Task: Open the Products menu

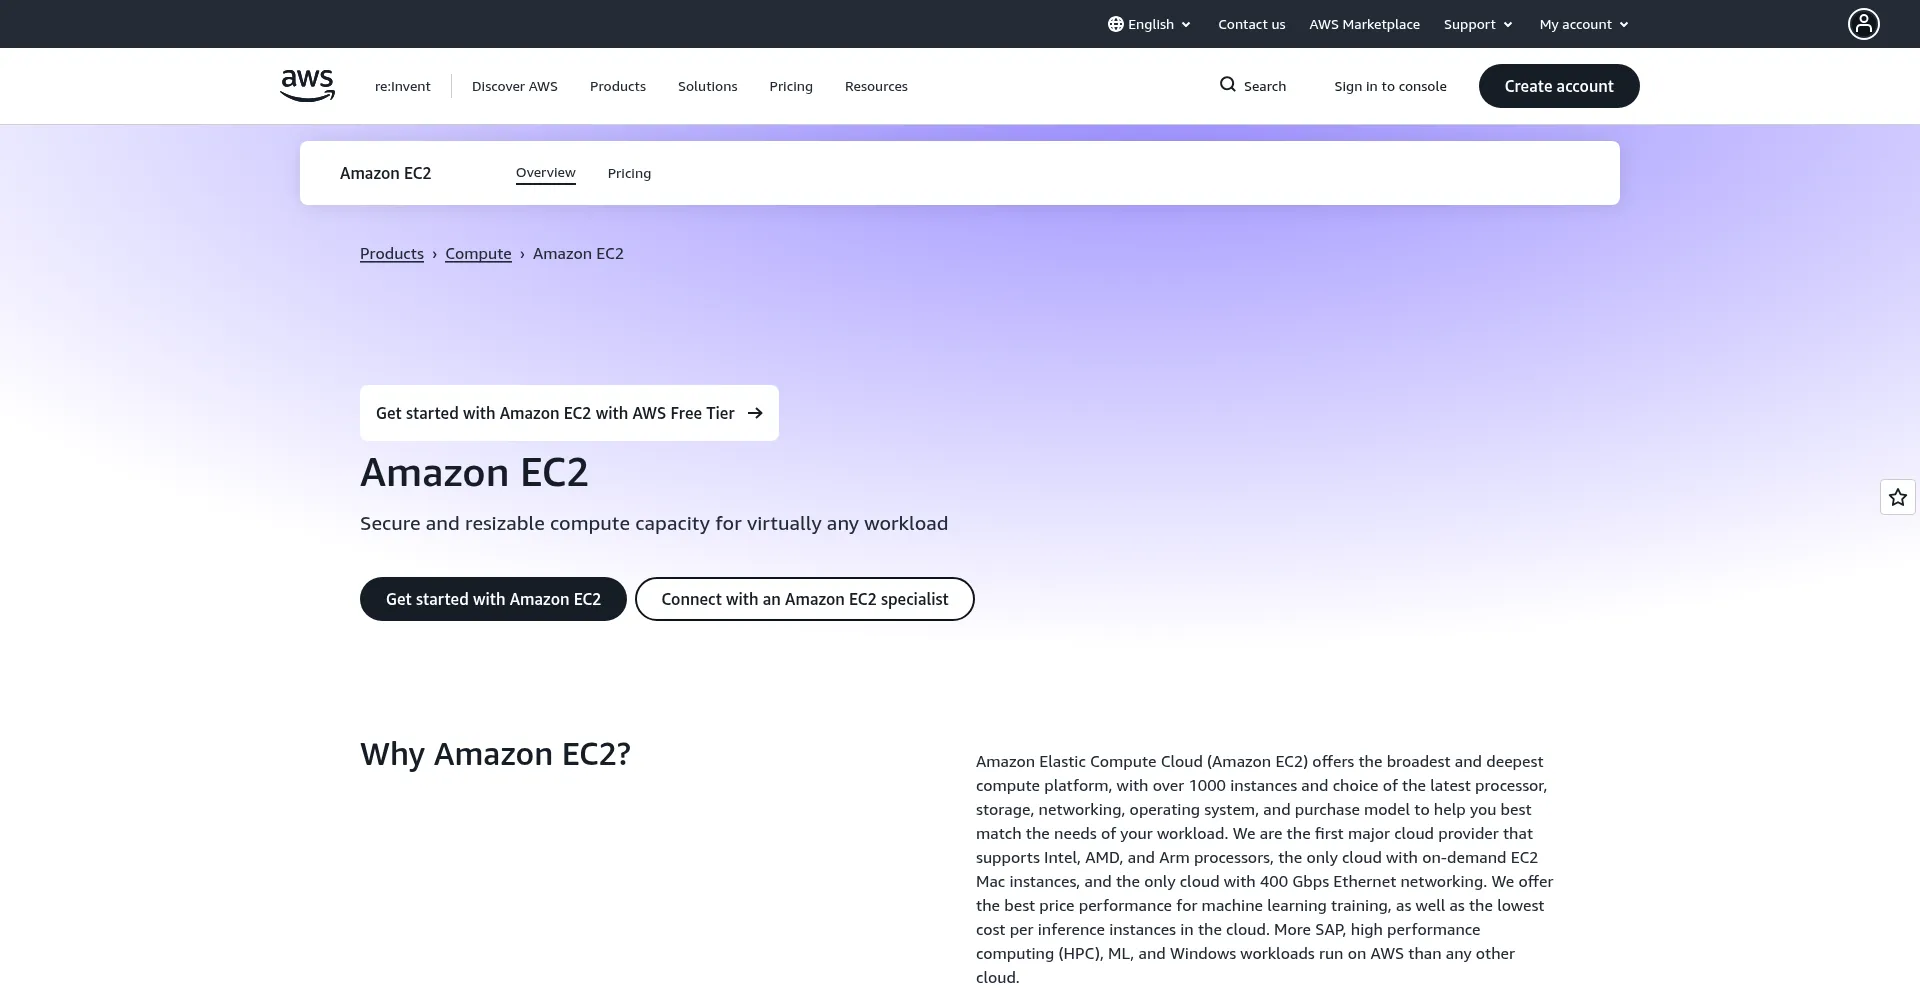Action: click(x=617, y=86)
